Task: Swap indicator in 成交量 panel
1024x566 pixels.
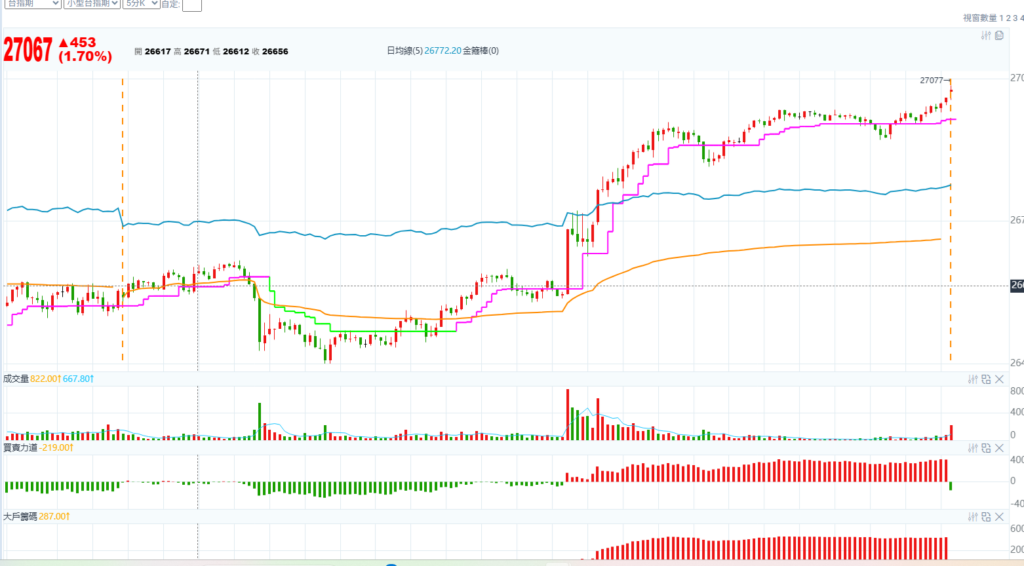Action: click(x=985, y=379)
